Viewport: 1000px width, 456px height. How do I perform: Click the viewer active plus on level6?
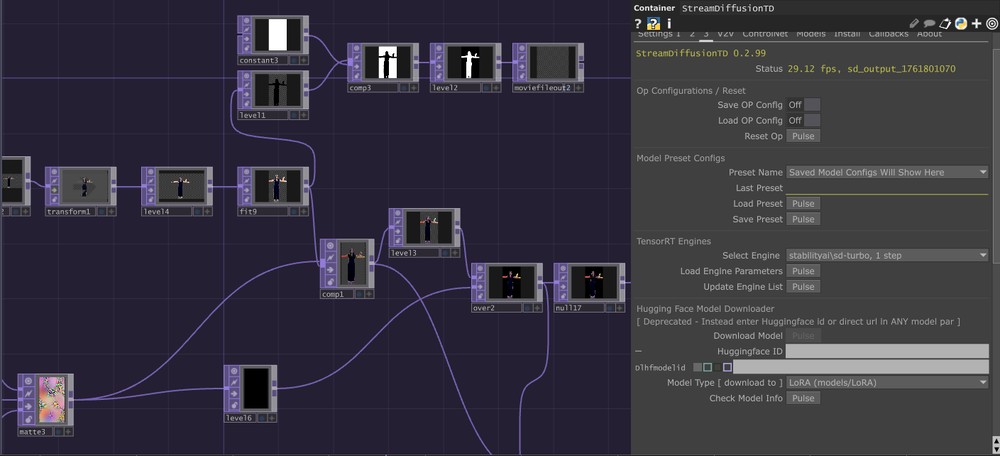click(272, 418)
